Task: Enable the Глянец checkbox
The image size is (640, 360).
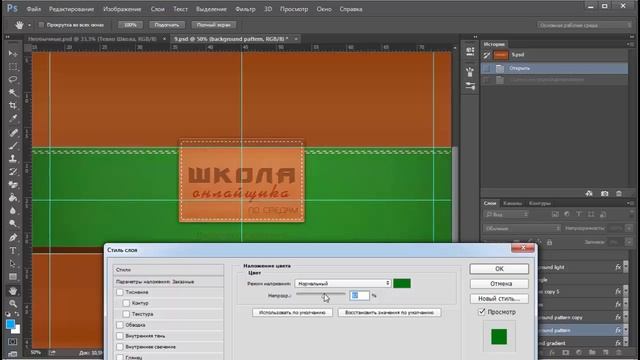Action: (120, 357)
